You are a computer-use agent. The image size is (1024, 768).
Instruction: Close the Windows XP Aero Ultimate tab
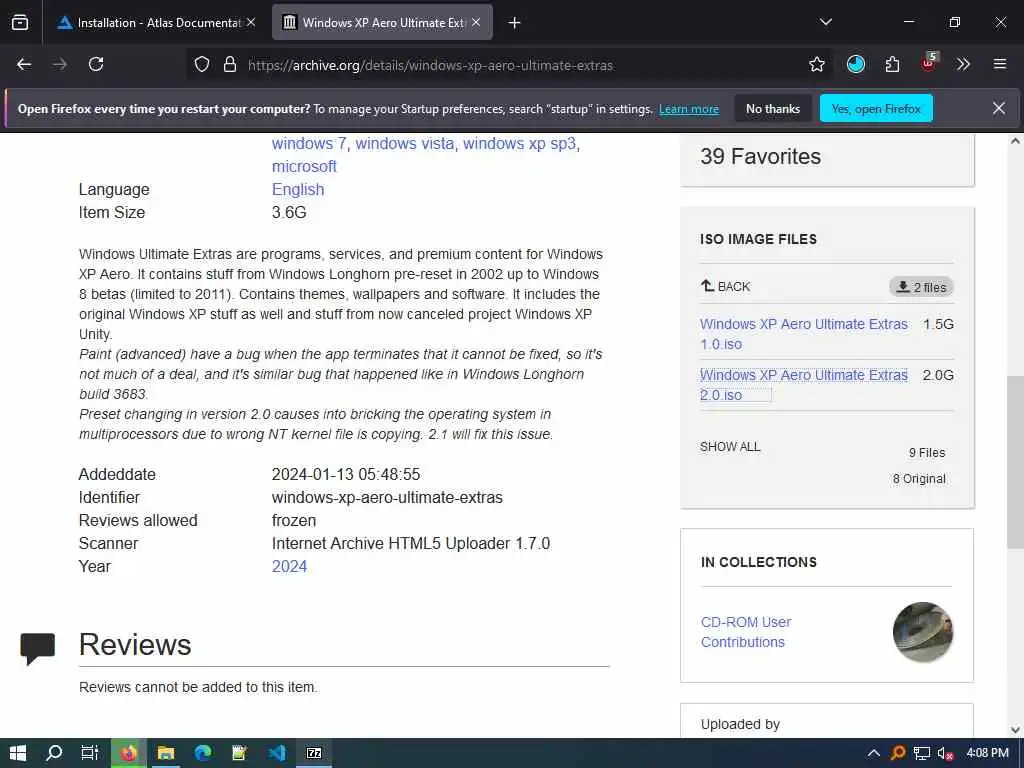(476, 22)
